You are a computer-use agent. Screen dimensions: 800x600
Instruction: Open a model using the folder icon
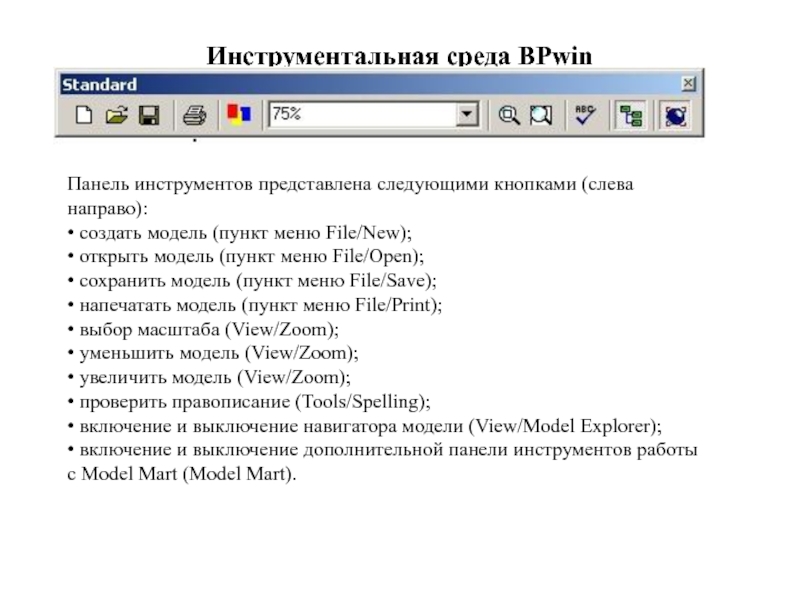click(116, 116)
